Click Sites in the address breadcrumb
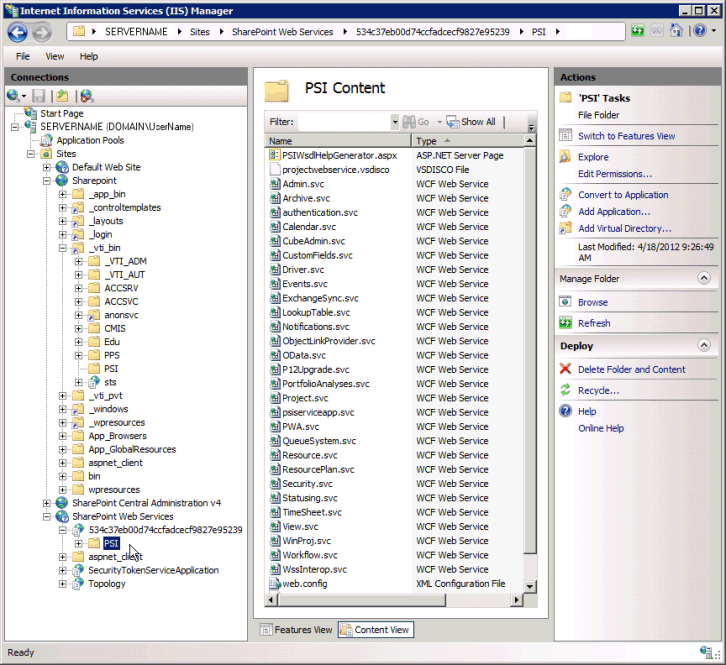The height and width of the screenshot is (665, 726). [200, 32]
